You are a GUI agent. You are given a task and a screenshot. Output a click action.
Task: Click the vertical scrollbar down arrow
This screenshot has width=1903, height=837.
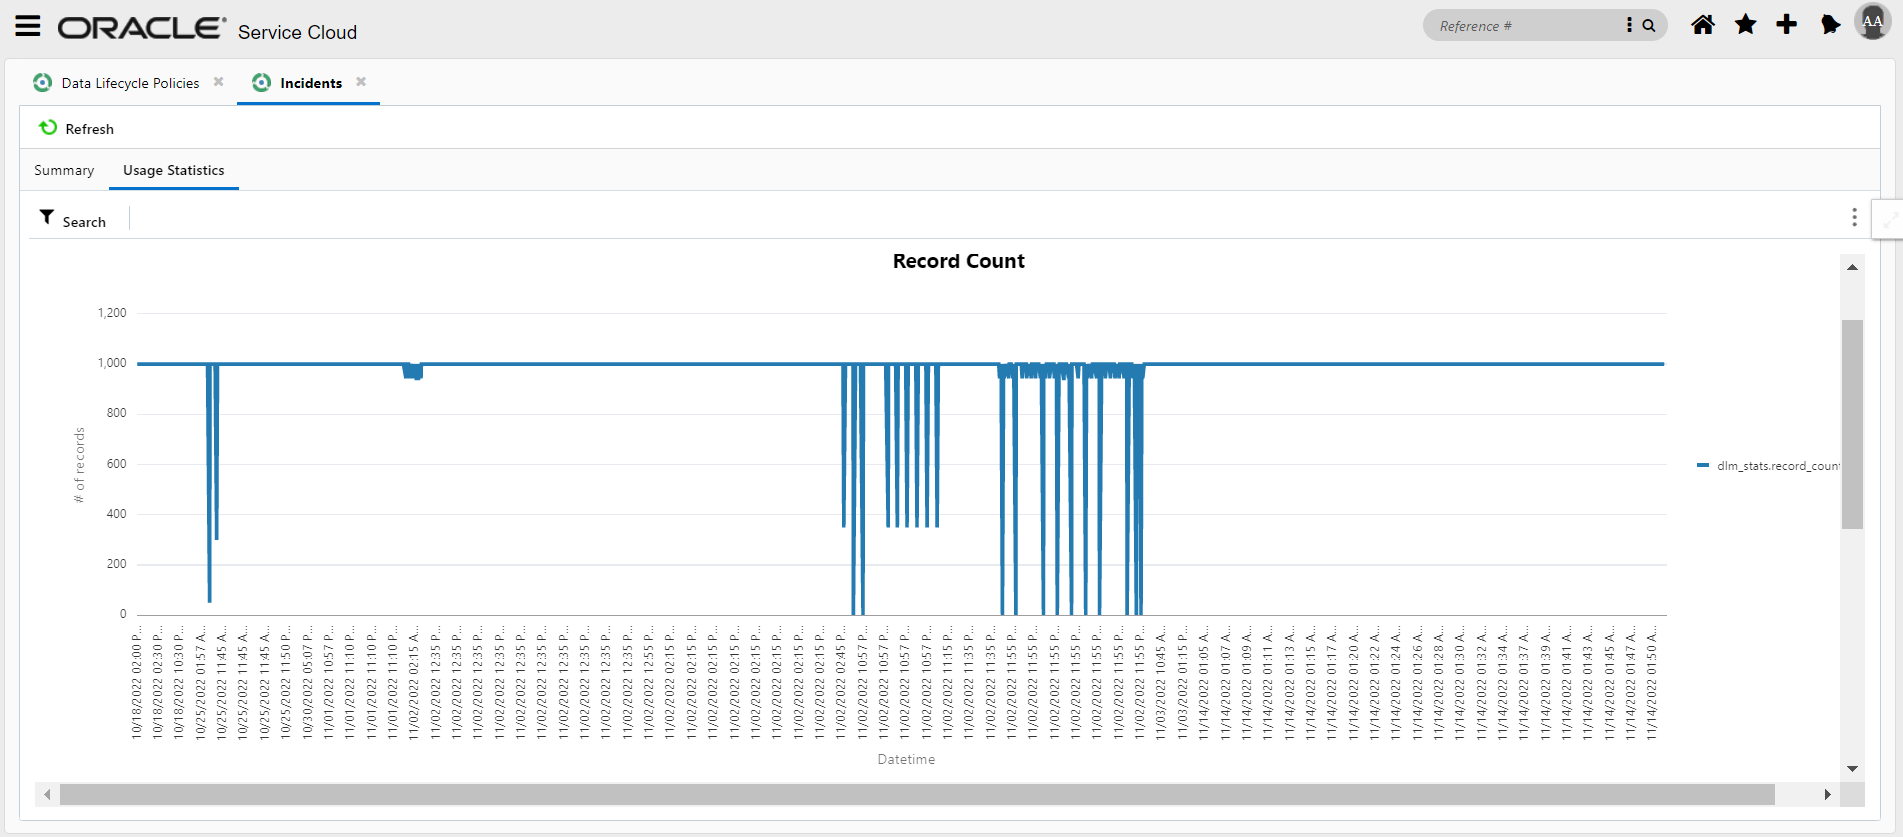(x=1852, y=768)
